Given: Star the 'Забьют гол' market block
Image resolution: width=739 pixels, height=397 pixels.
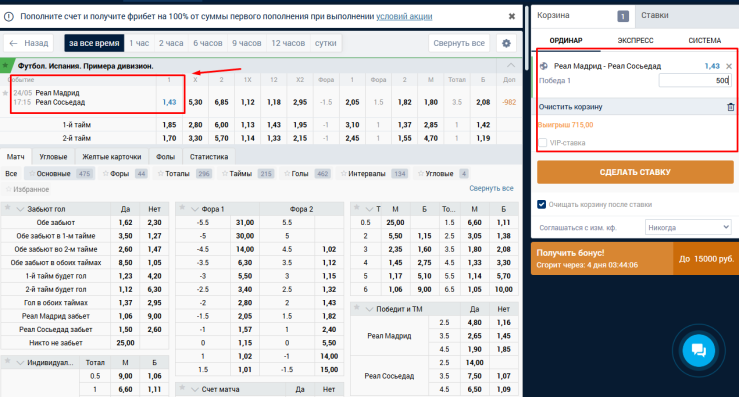Looking at the screenshot, I should coord(8,208).
